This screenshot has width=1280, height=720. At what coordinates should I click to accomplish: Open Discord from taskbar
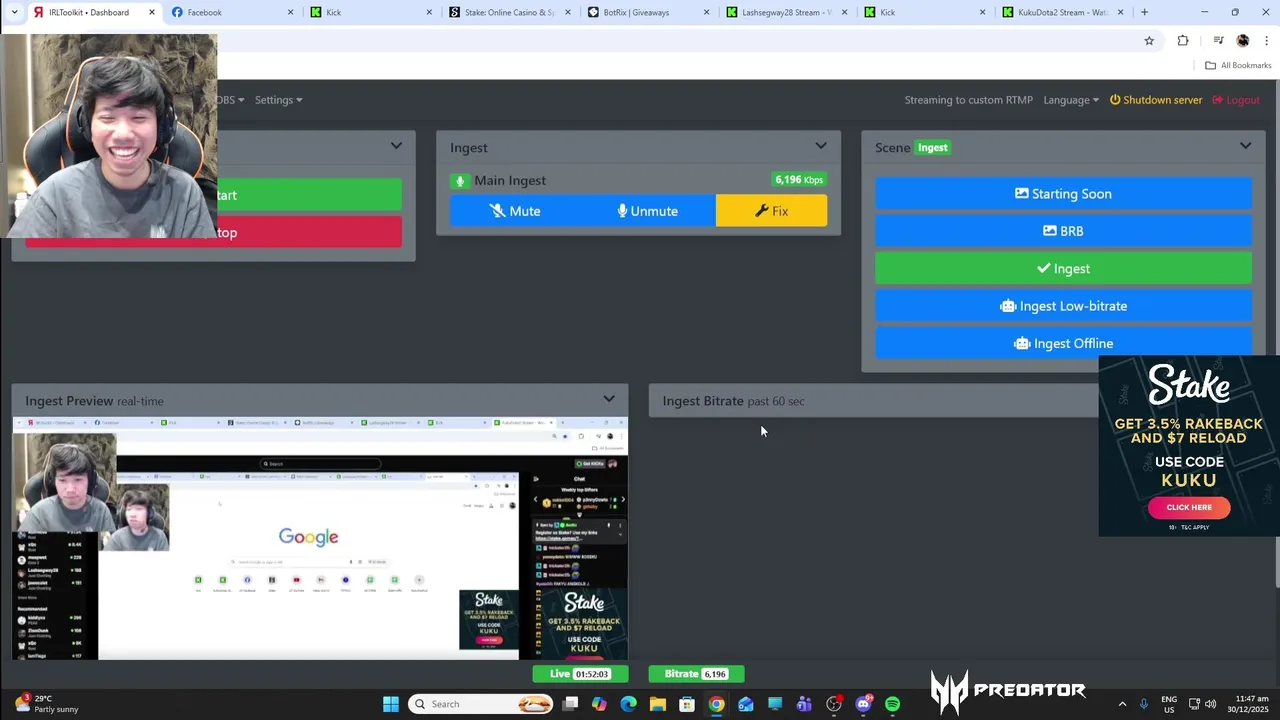(x=863, y=704)
